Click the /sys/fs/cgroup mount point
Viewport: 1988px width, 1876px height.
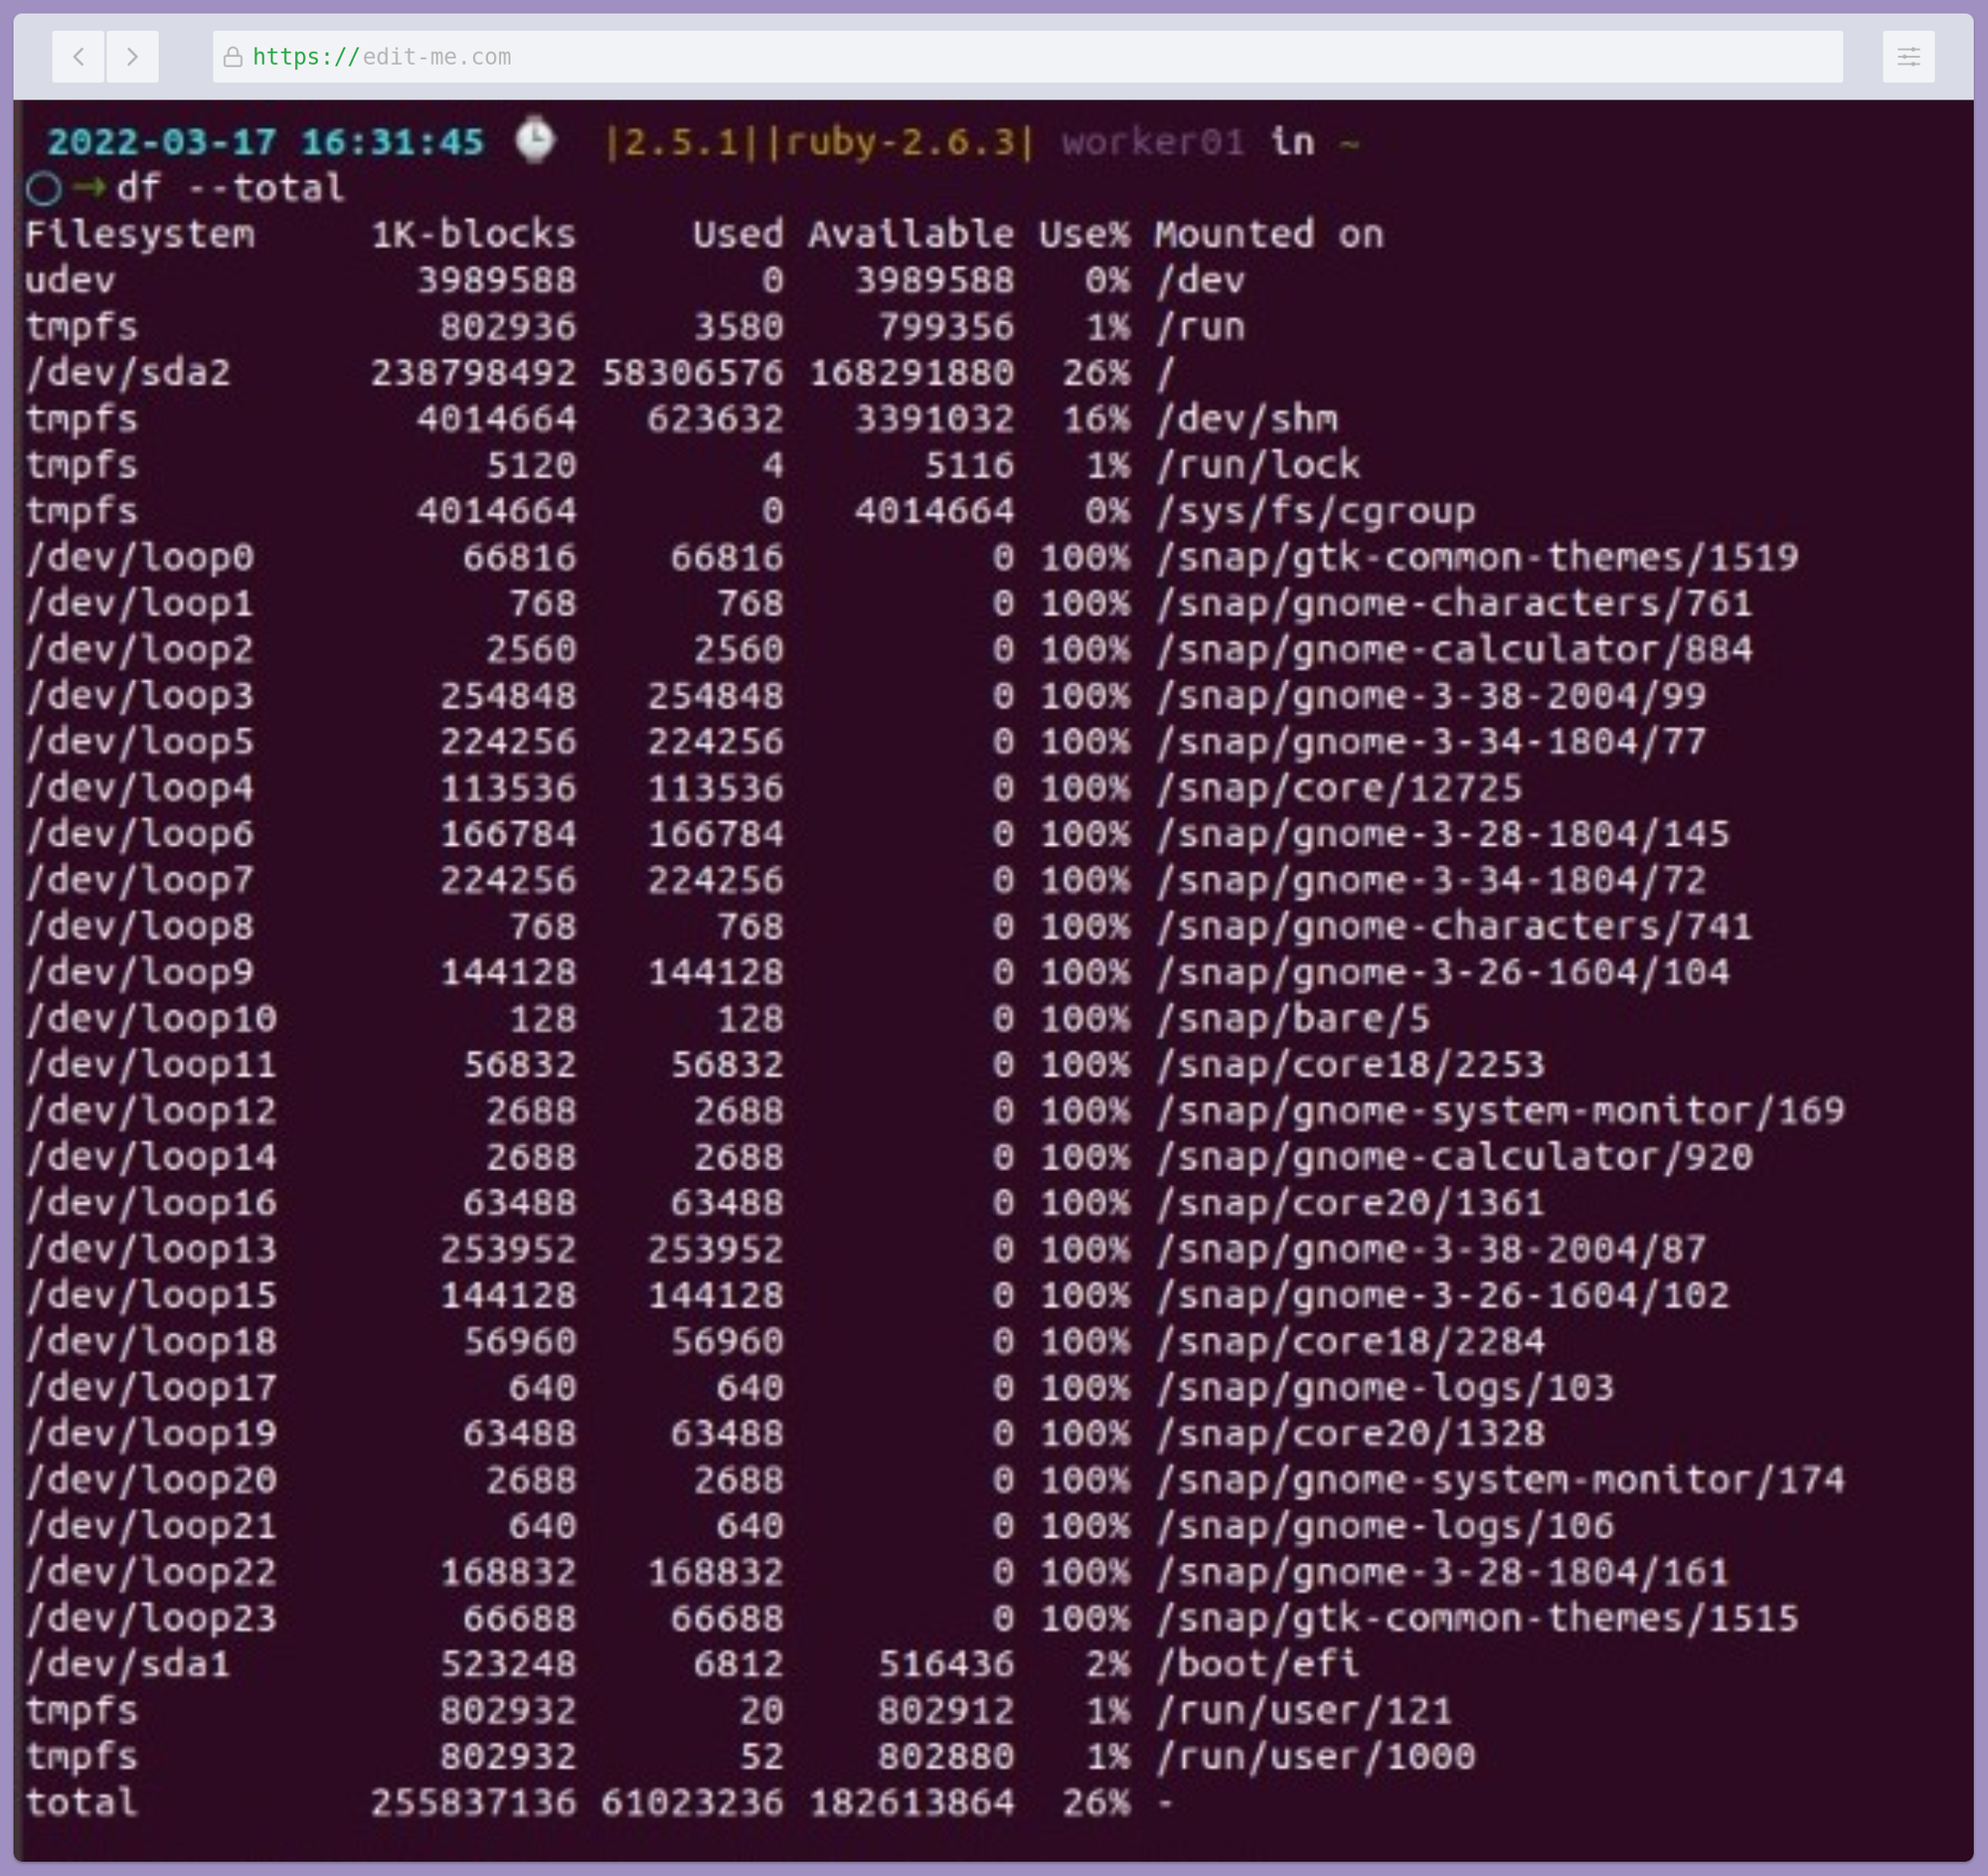pos(1315,511)
